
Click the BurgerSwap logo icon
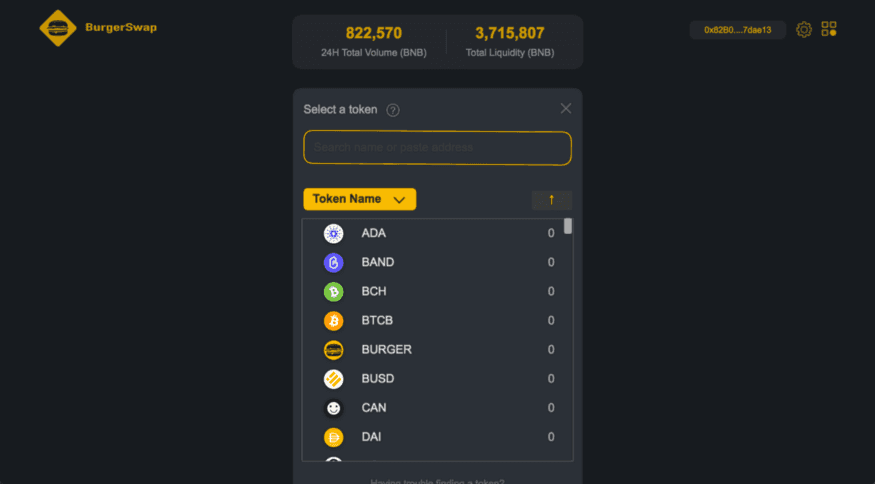click(x=58, y=28)
